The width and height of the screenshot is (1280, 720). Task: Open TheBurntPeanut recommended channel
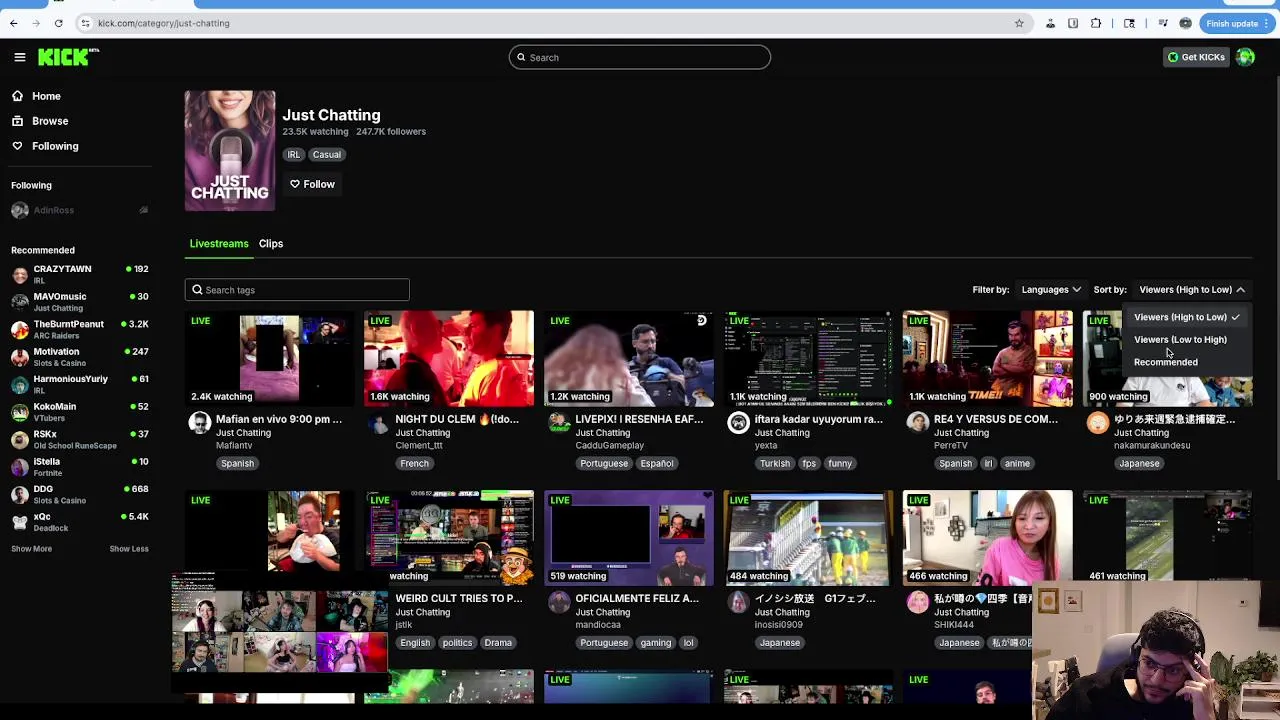point(80,329)
